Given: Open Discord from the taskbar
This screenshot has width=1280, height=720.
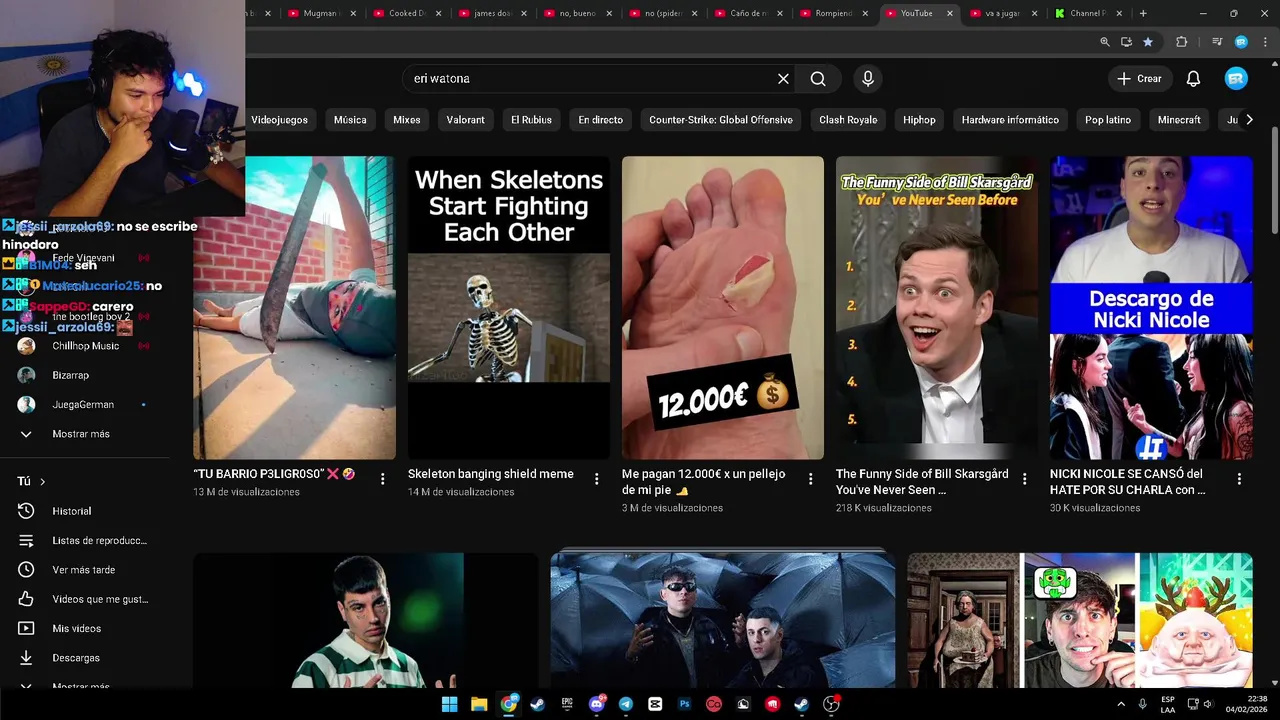Looking at the screenshot, I should click(x=597, y=704).
